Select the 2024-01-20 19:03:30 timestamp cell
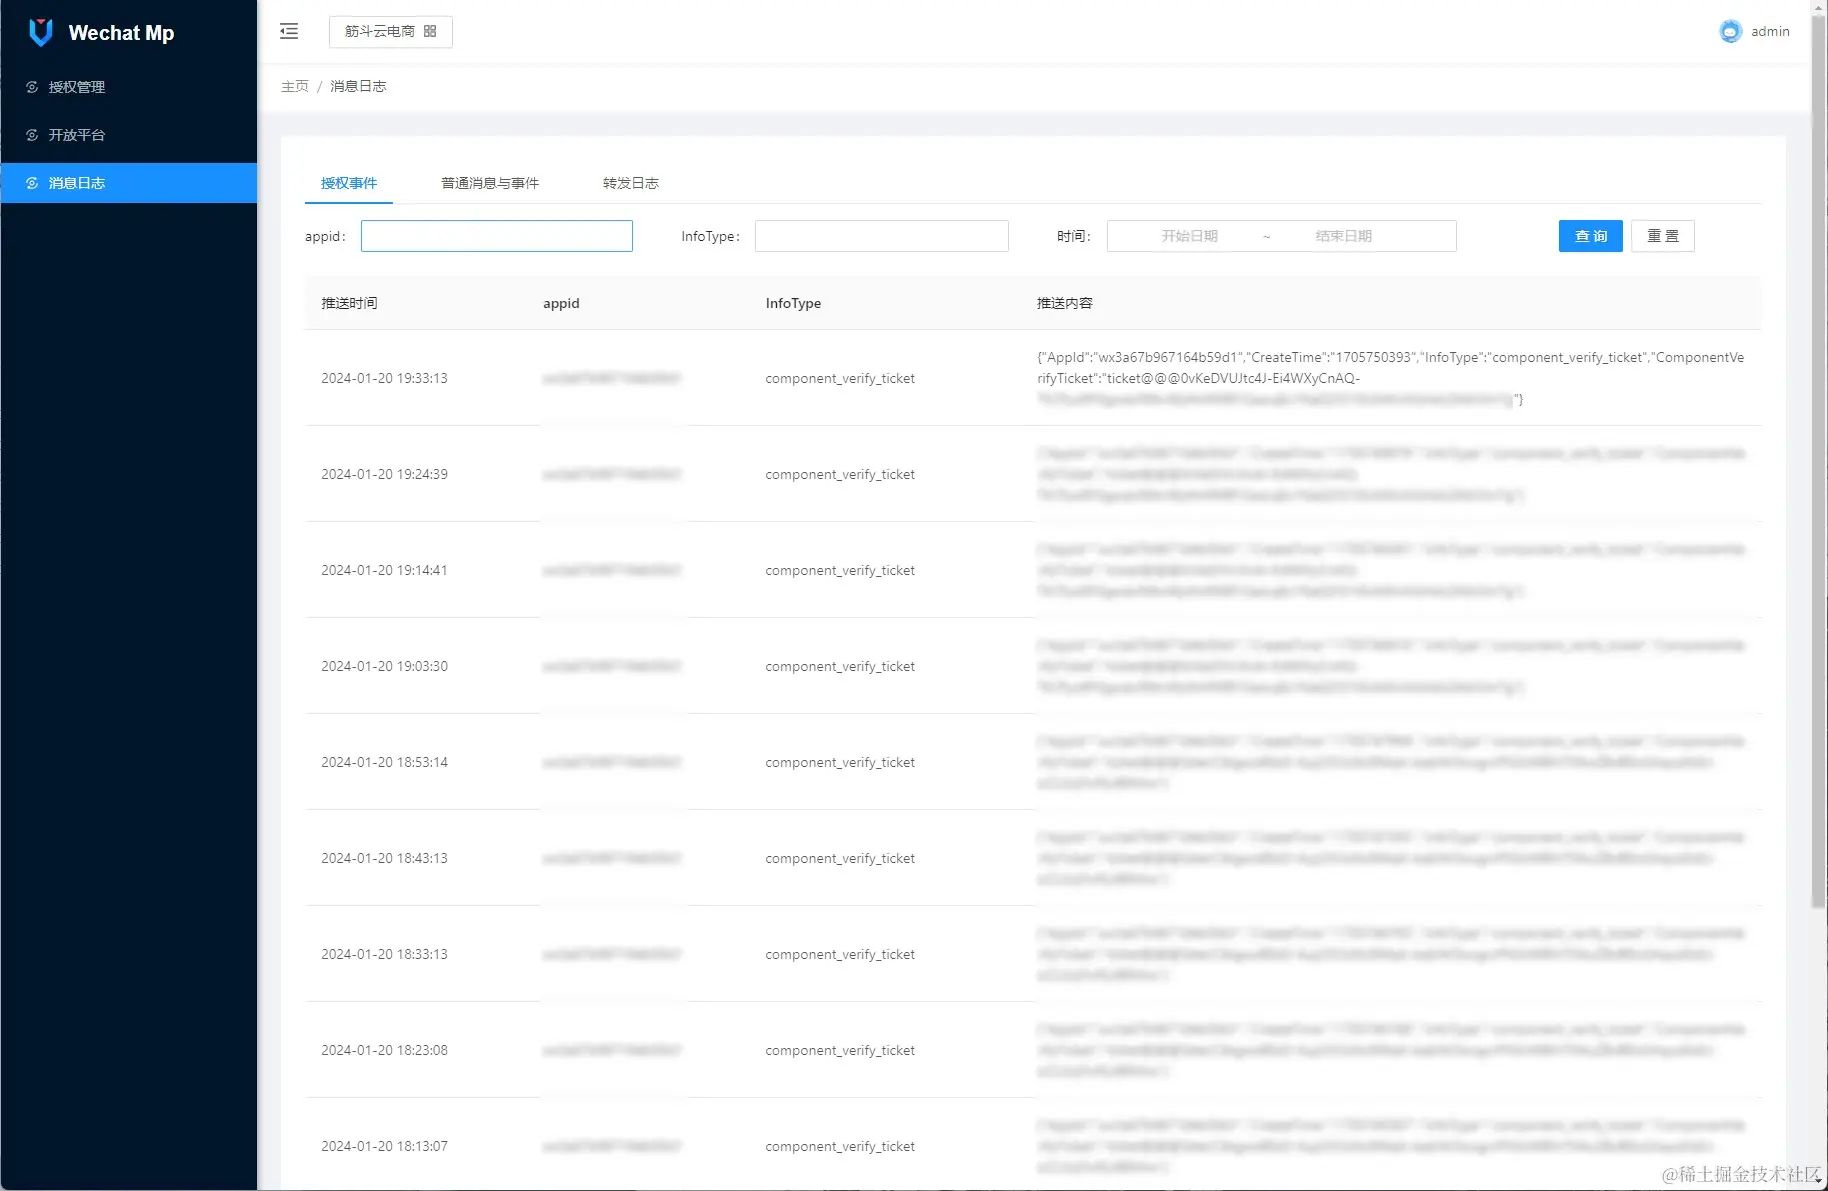The height and width of the screenshot is (1191, 1828). coord(384,666)
